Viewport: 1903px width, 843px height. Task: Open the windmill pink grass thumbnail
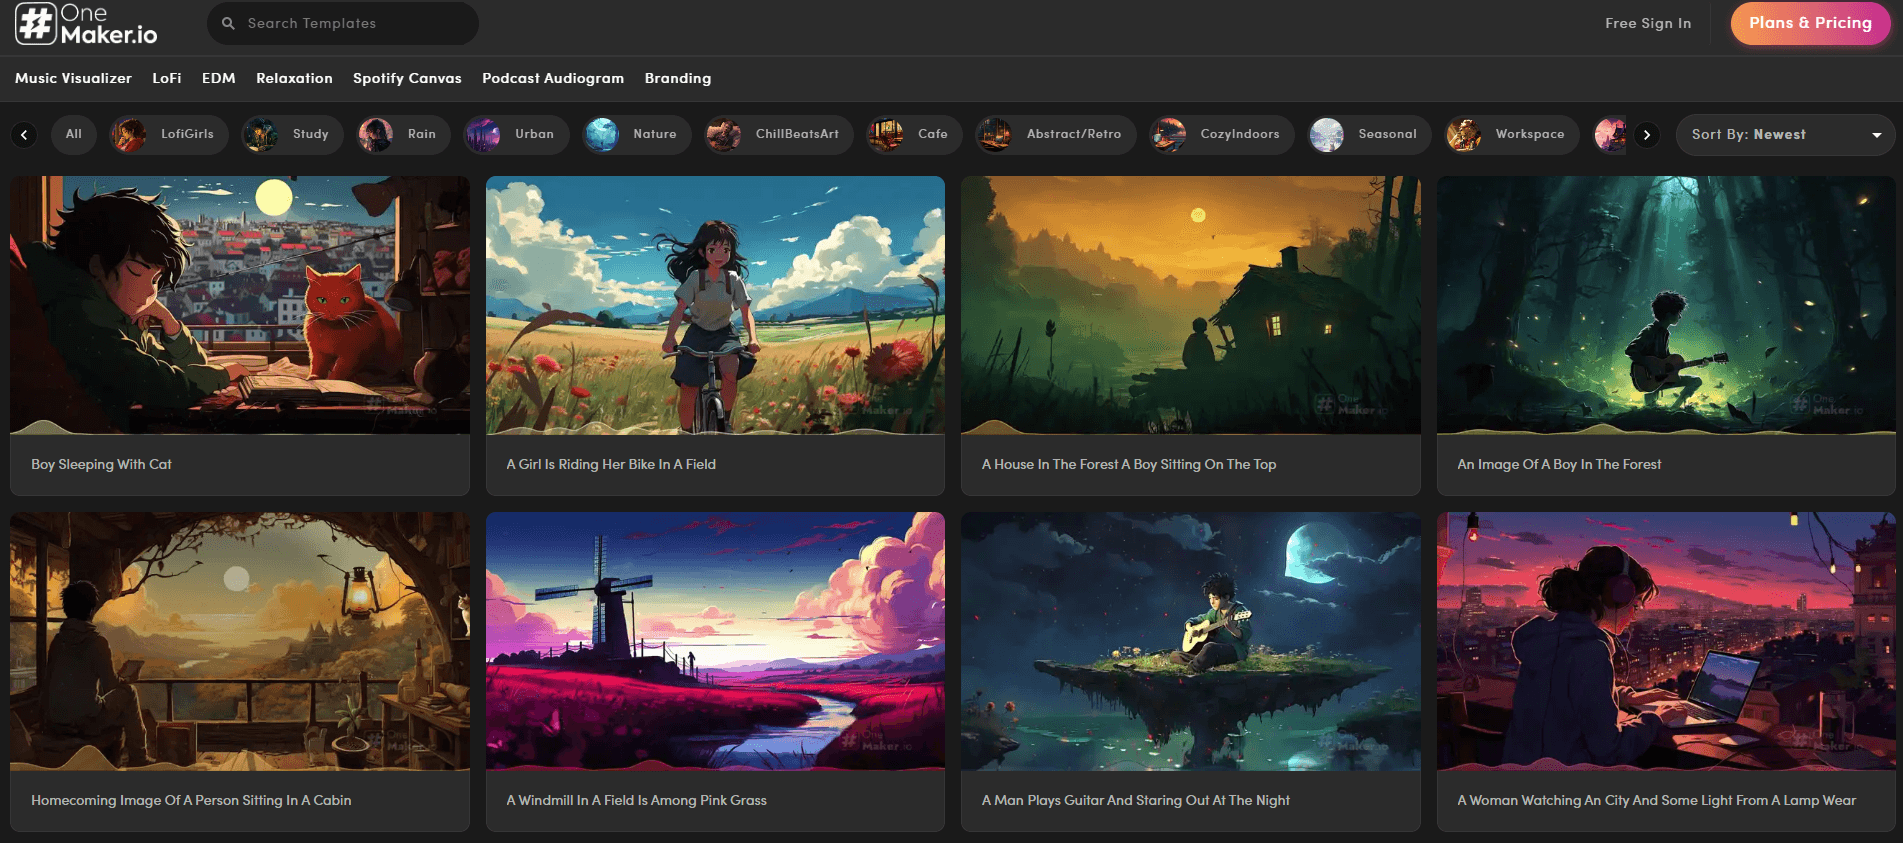tap(715, 641)
